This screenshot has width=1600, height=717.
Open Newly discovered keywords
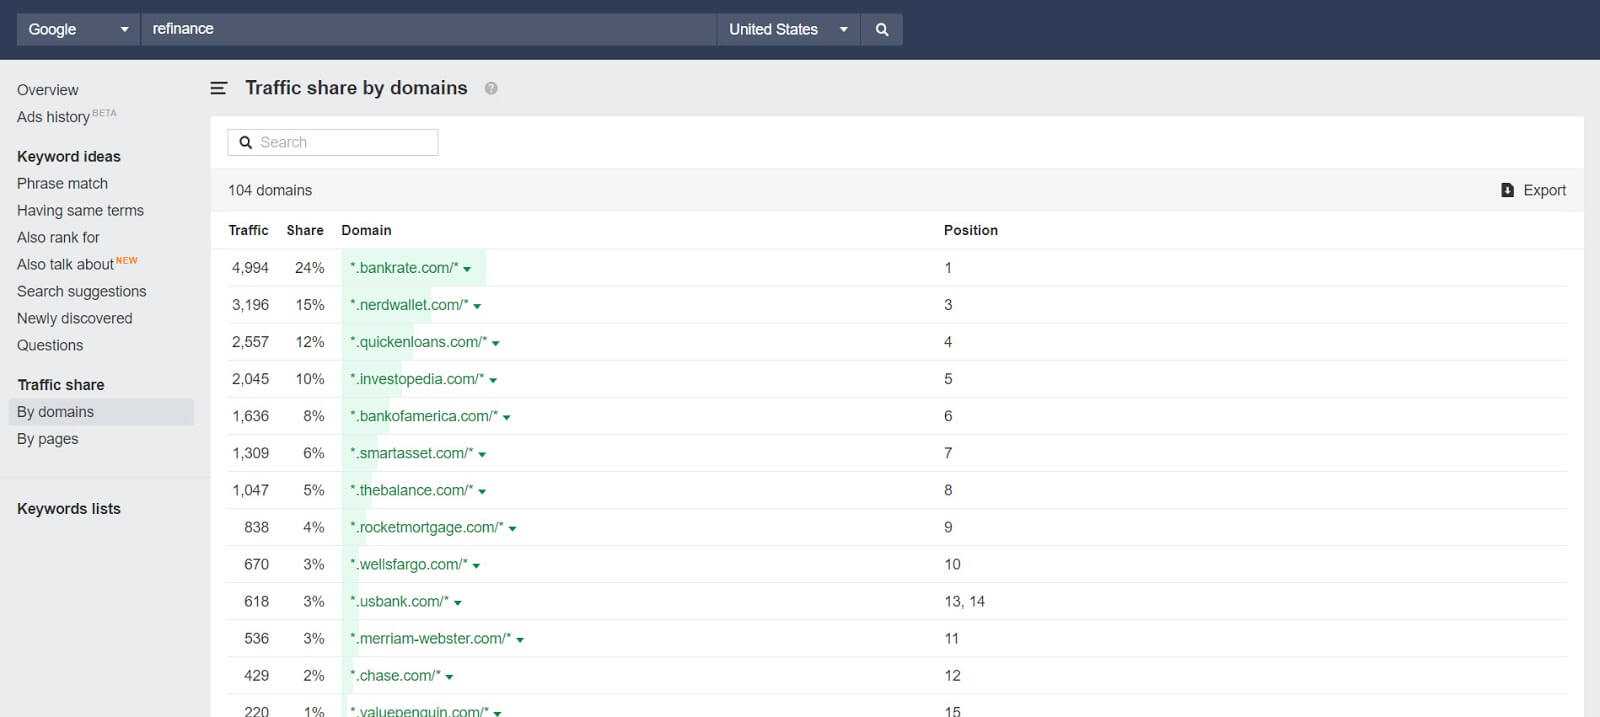tap(74, 318)
